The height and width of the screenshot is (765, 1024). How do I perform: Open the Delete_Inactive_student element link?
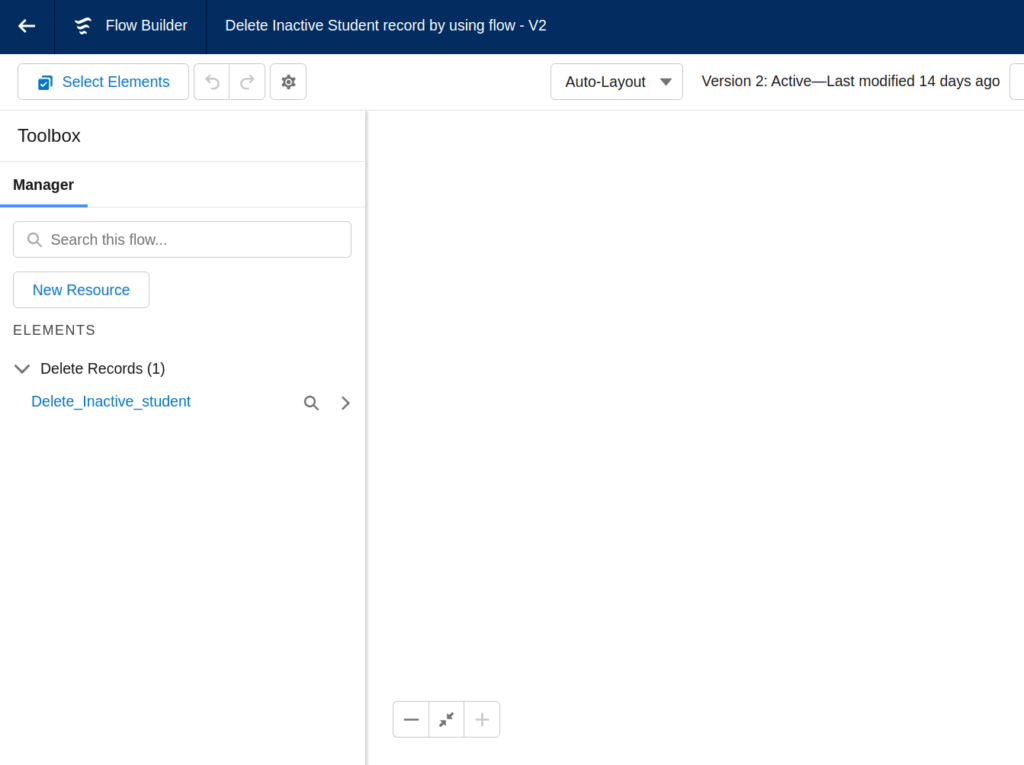coord(111,402)
